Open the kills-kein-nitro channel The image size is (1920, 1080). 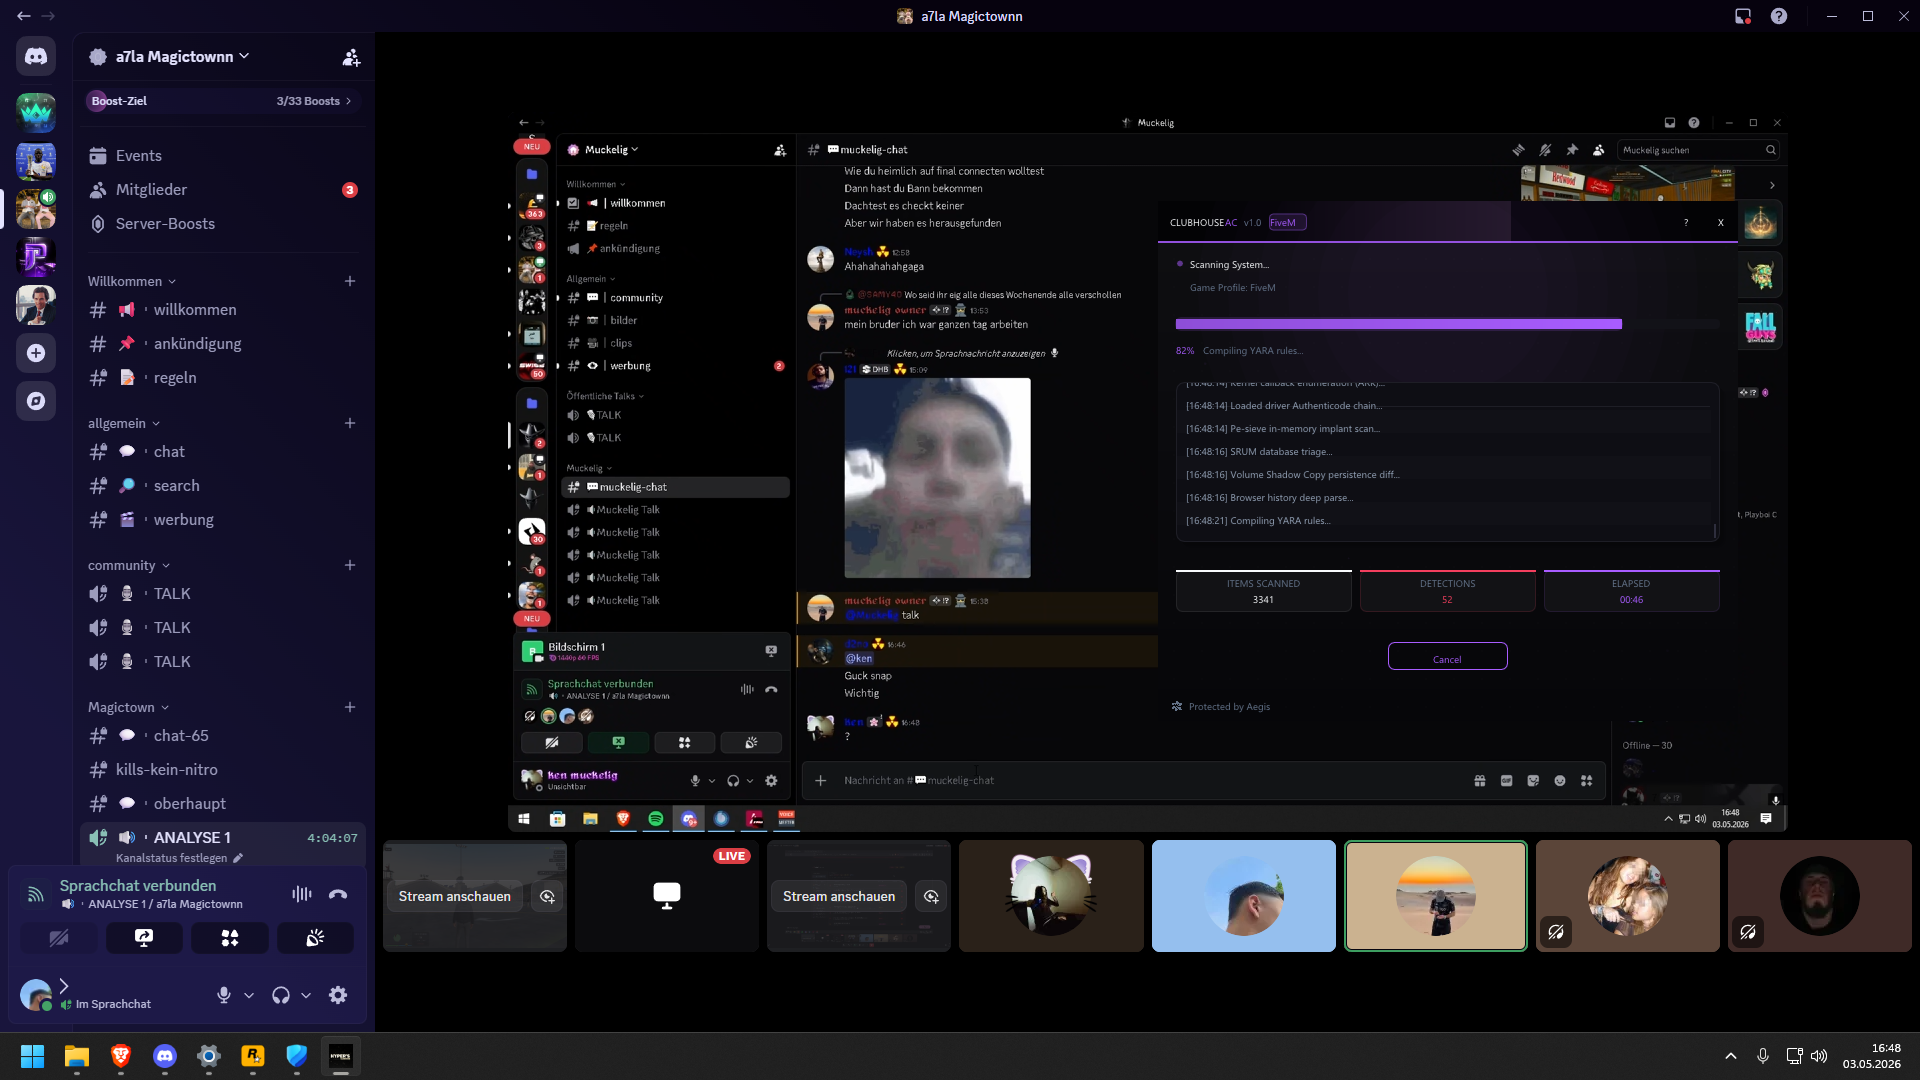click(x=222, y=770)
